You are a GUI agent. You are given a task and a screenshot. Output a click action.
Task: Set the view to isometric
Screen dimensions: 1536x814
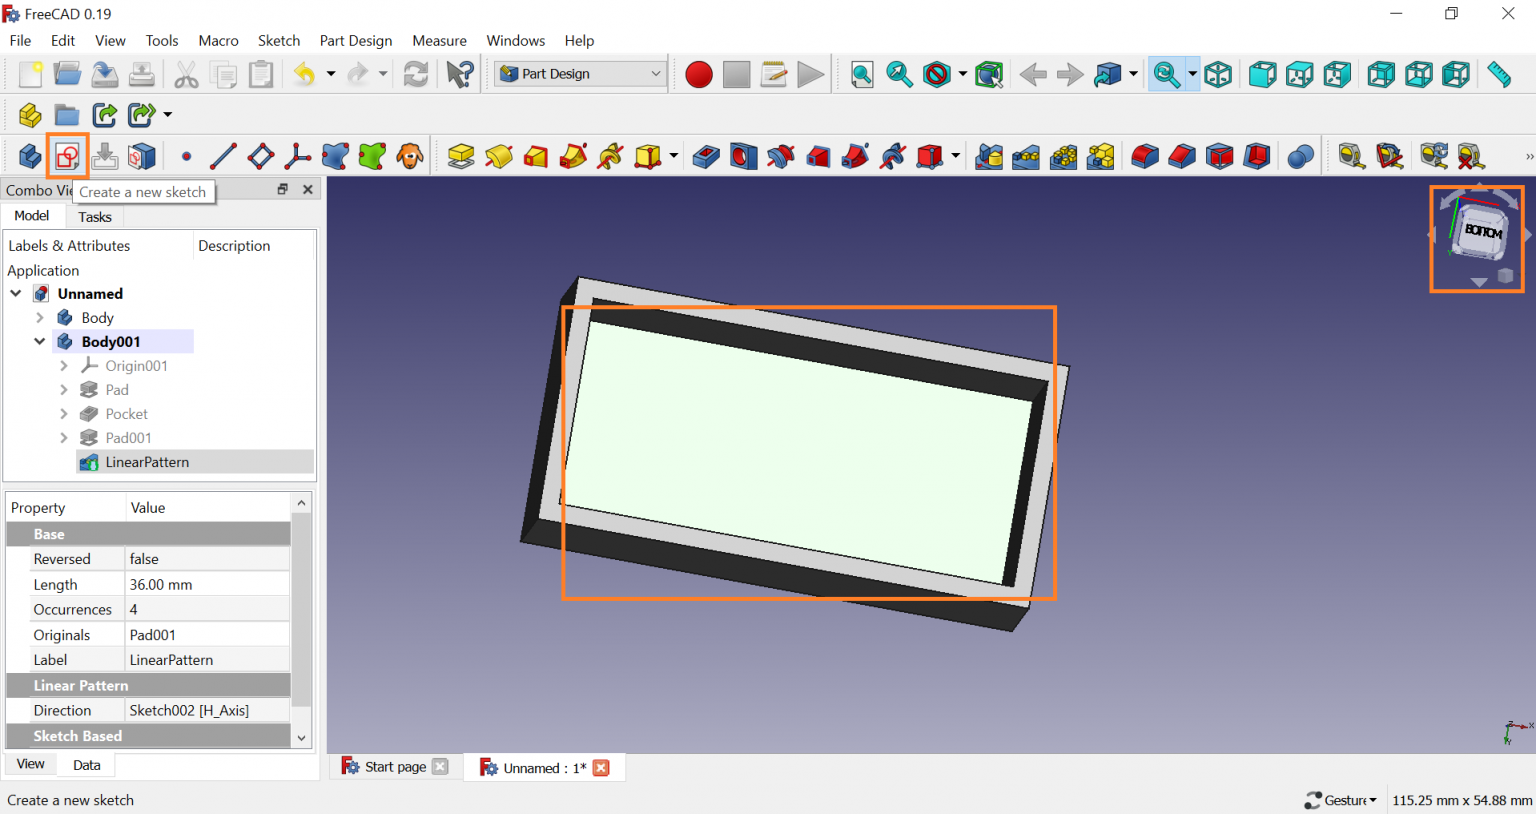tap(1218, 74)
